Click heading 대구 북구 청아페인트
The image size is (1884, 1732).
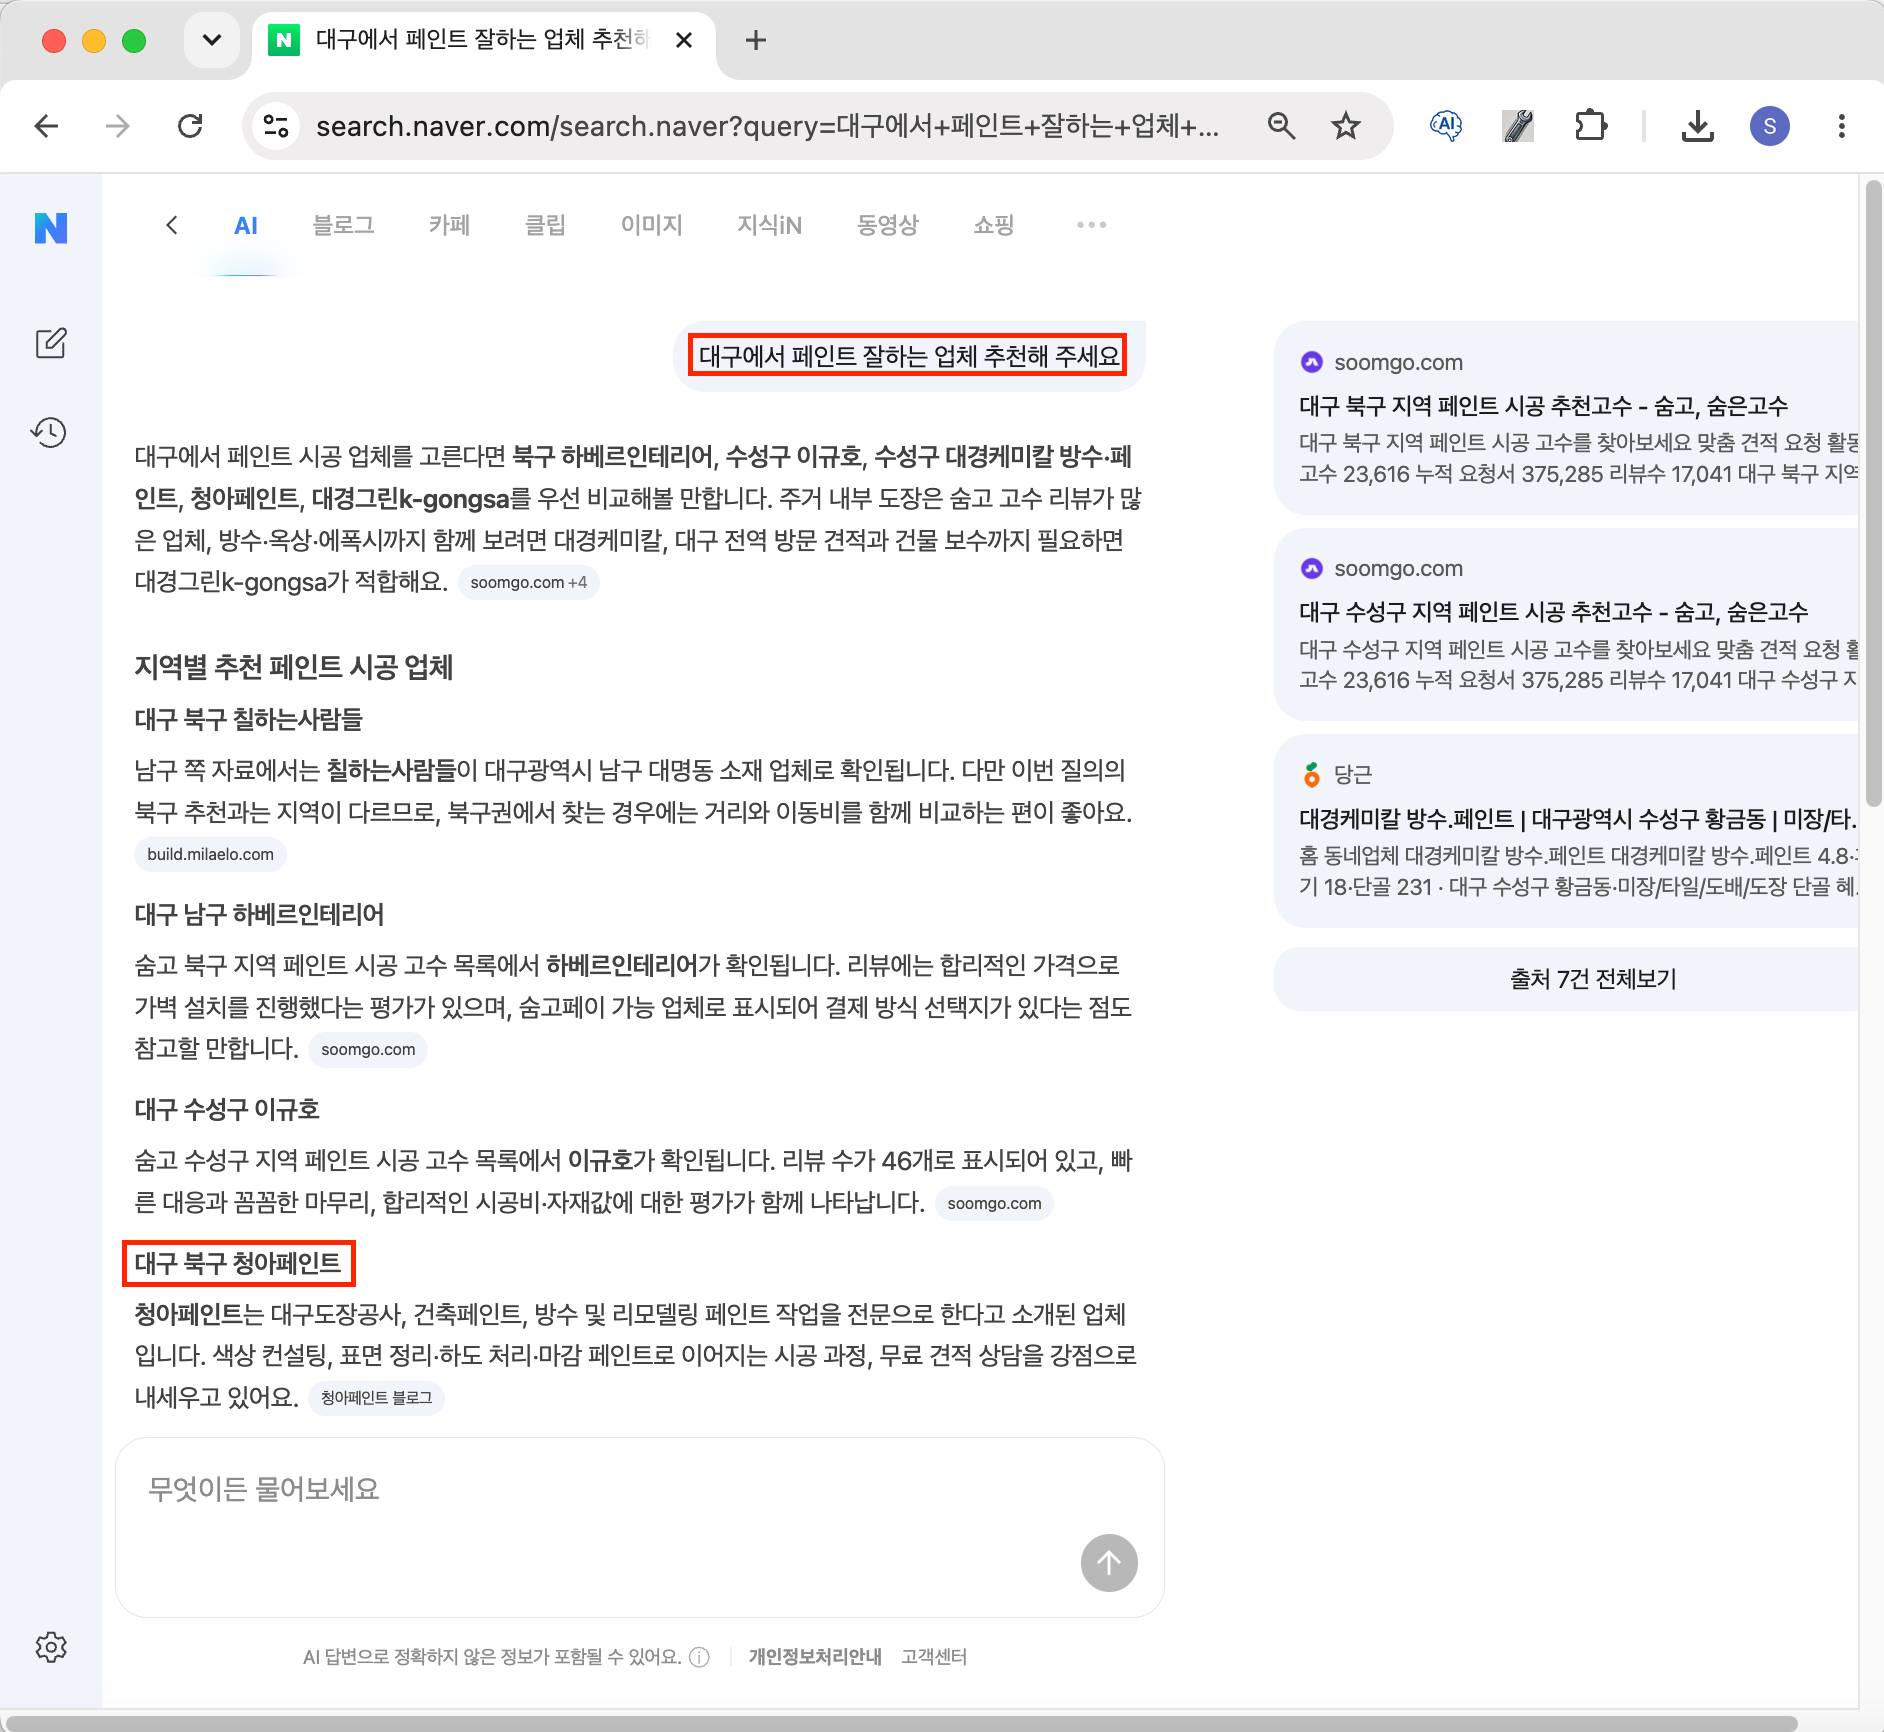click(x=238, y=1263)
